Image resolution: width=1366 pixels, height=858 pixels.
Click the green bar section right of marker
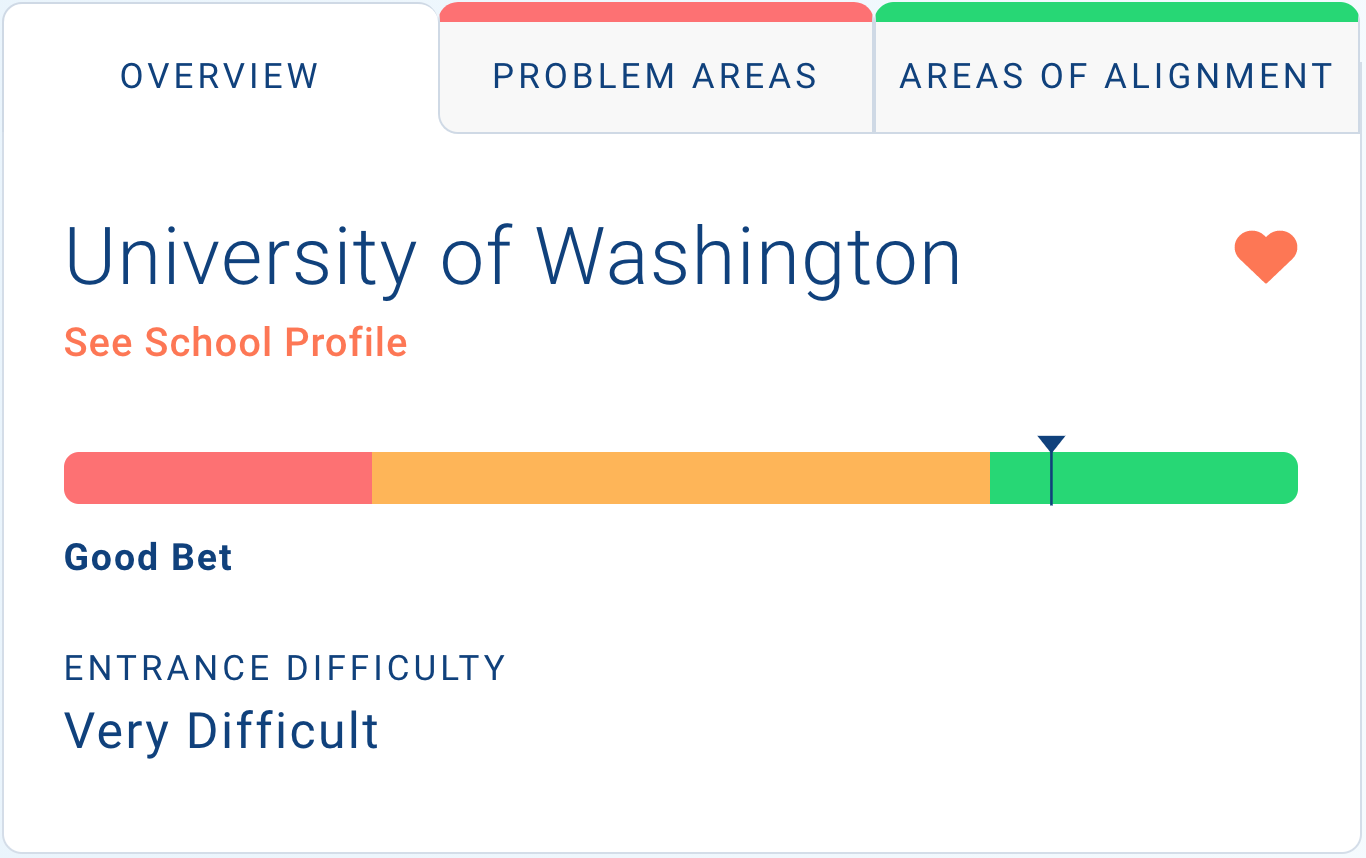(1175, 478)
